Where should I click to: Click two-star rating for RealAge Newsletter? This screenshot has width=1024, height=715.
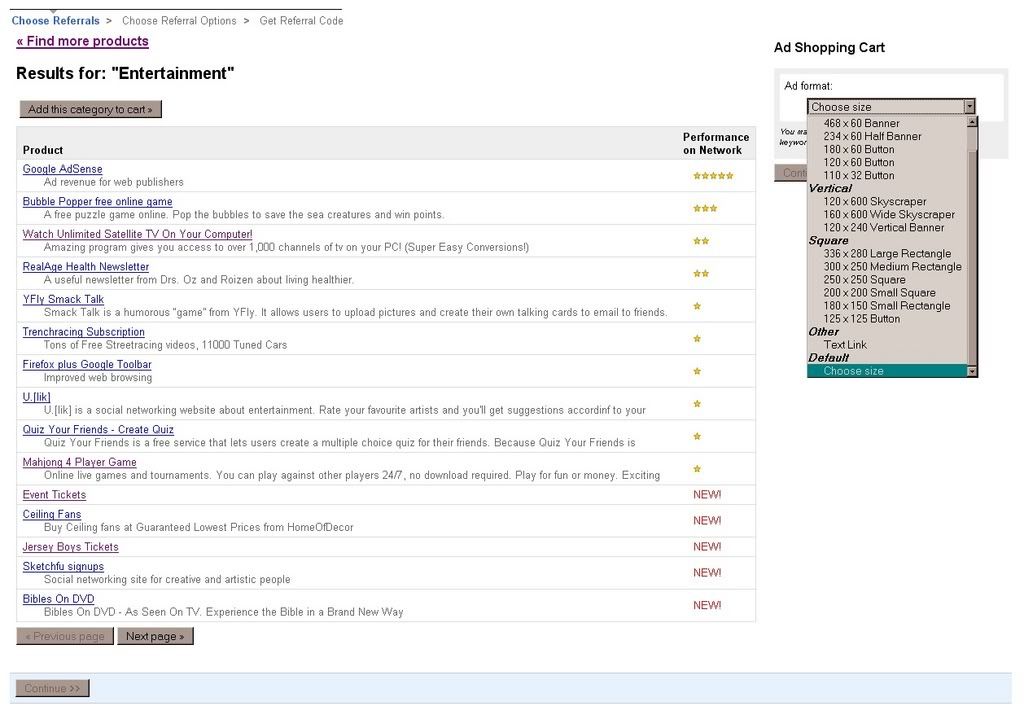coord(701,274)
